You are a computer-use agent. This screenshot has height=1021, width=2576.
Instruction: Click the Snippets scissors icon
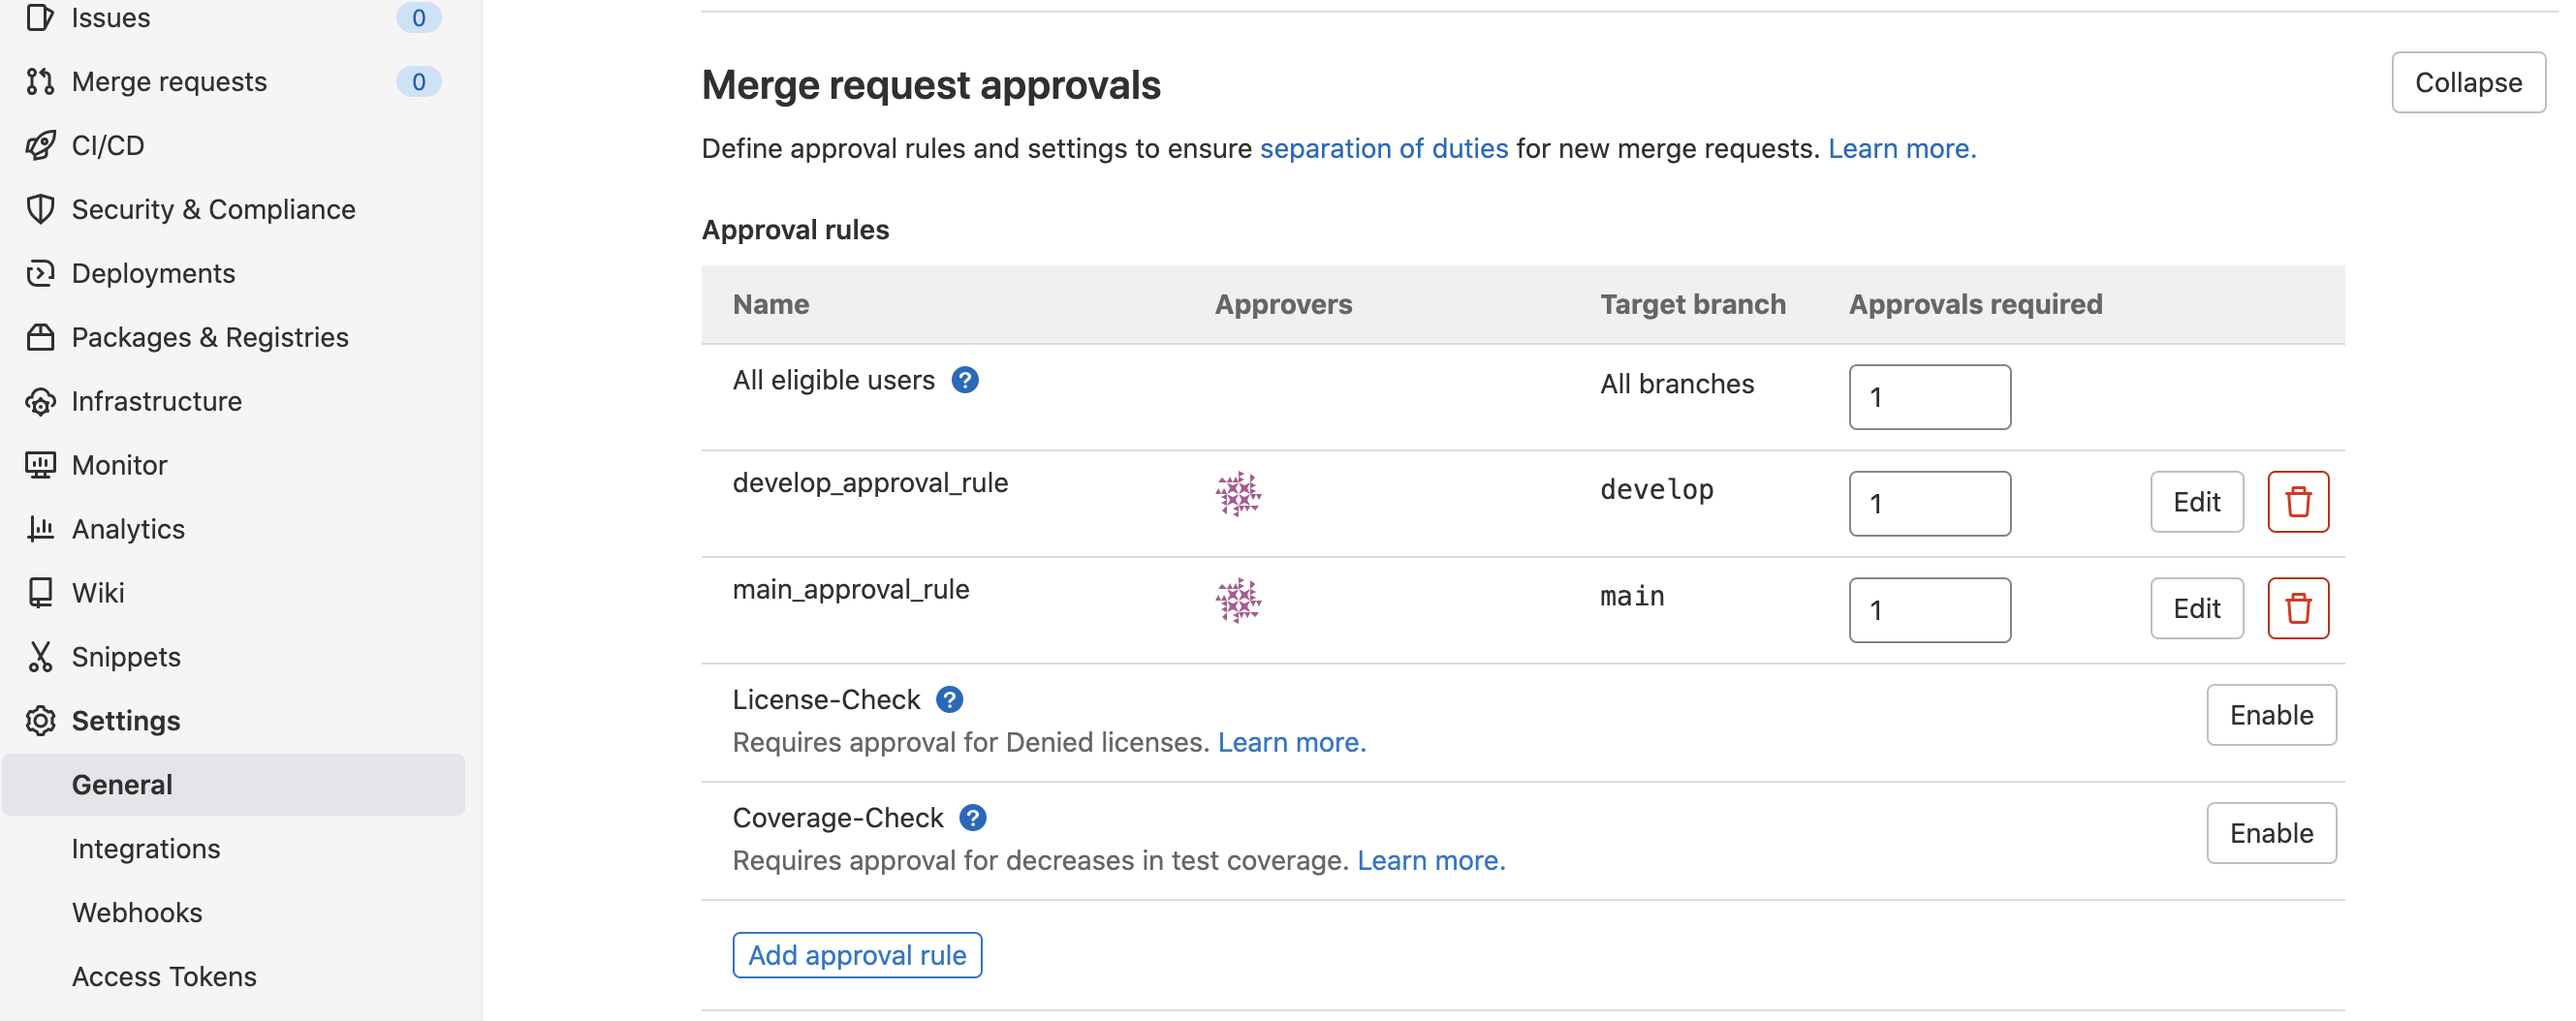click(x=40, y=657)
